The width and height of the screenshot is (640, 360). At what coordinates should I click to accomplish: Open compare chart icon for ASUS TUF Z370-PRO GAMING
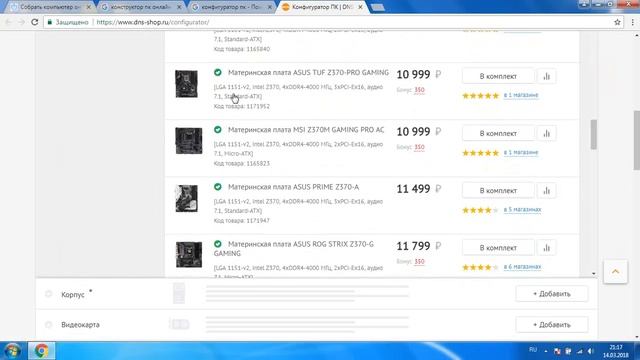pos(547,76)
